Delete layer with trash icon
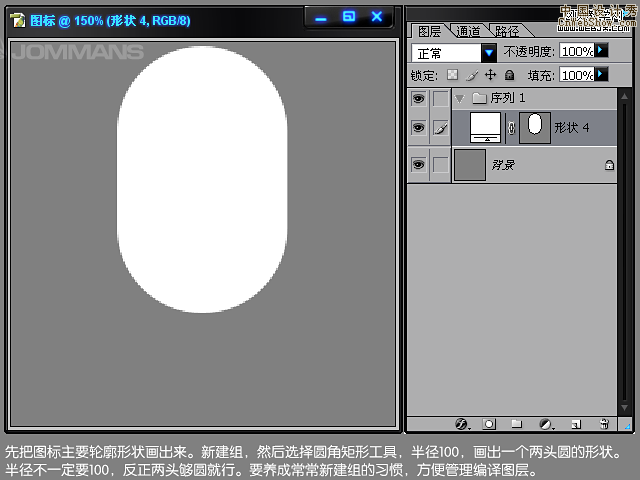The image size is (640, 480). tap(604, 424)
